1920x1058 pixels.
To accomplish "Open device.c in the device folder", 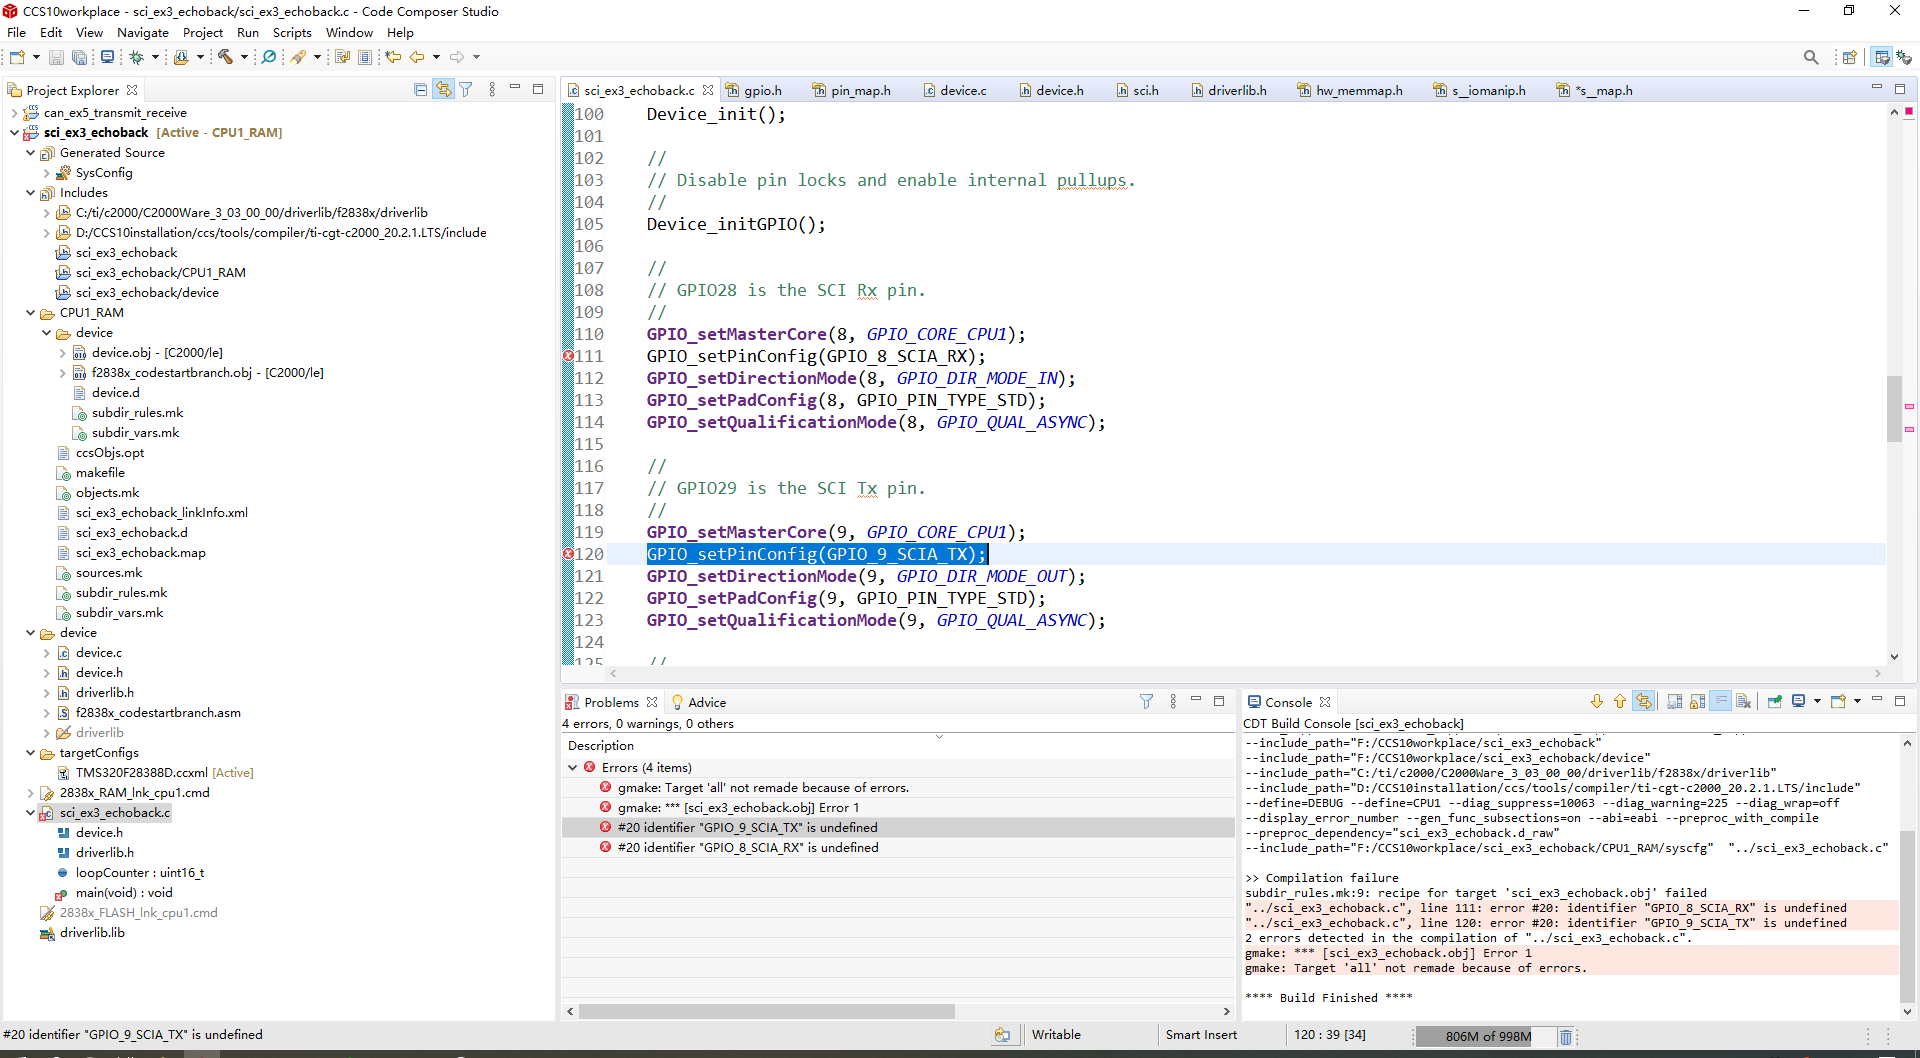I will (99, 653).
